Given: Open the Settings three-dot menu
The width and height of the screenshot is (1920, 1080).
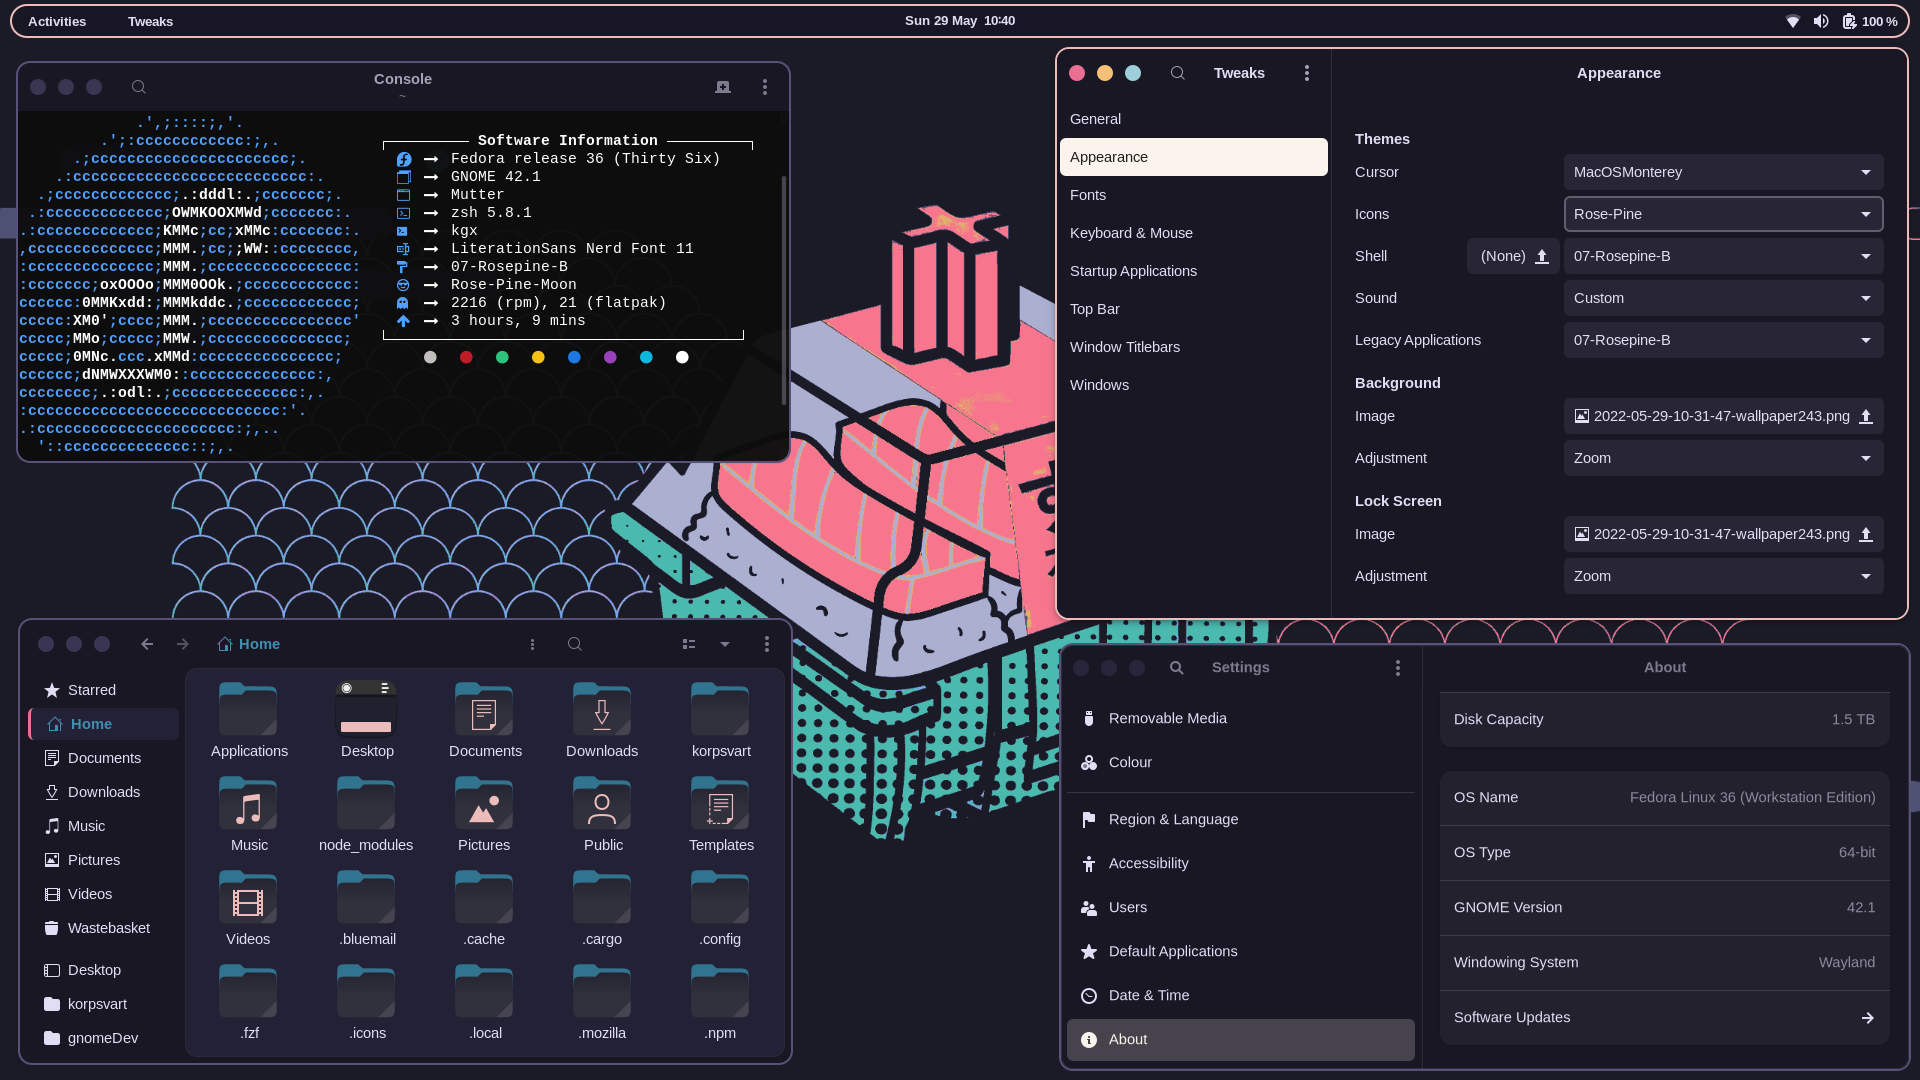Looking at the screenshot, I should coord(1398,667).
